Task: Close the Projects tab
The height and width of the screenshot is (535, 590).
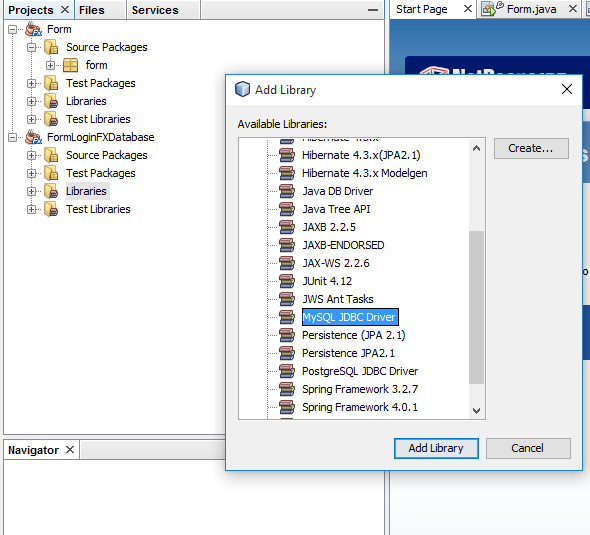Action: [65, 9]
